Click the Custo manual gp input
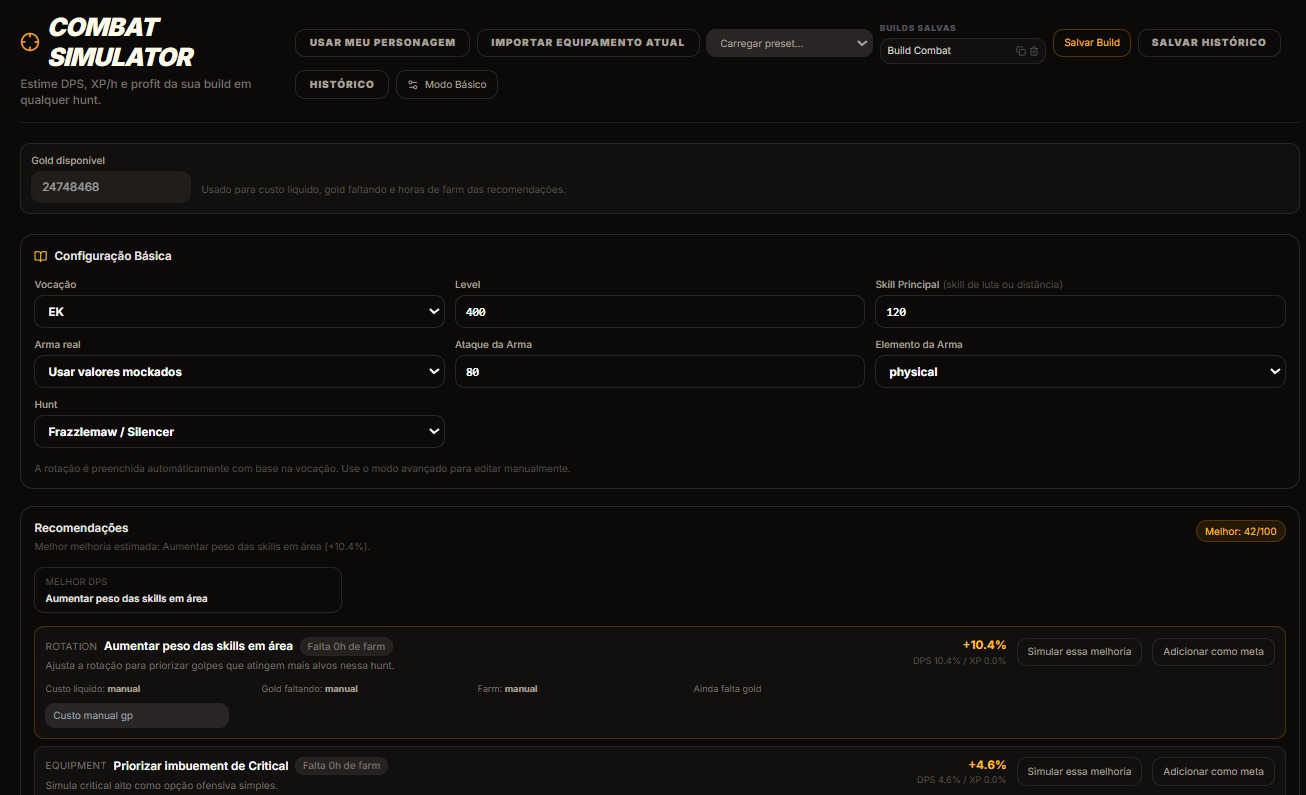1306x795 pixels. click(137, 716)
